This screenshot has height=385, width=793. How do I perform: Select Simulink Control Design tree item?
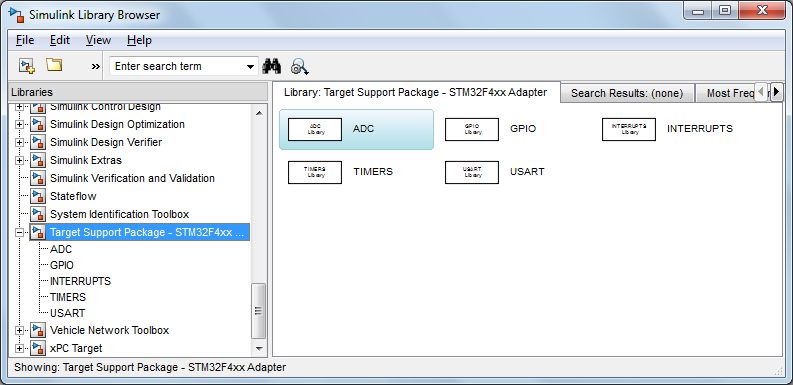coord(105,107)
